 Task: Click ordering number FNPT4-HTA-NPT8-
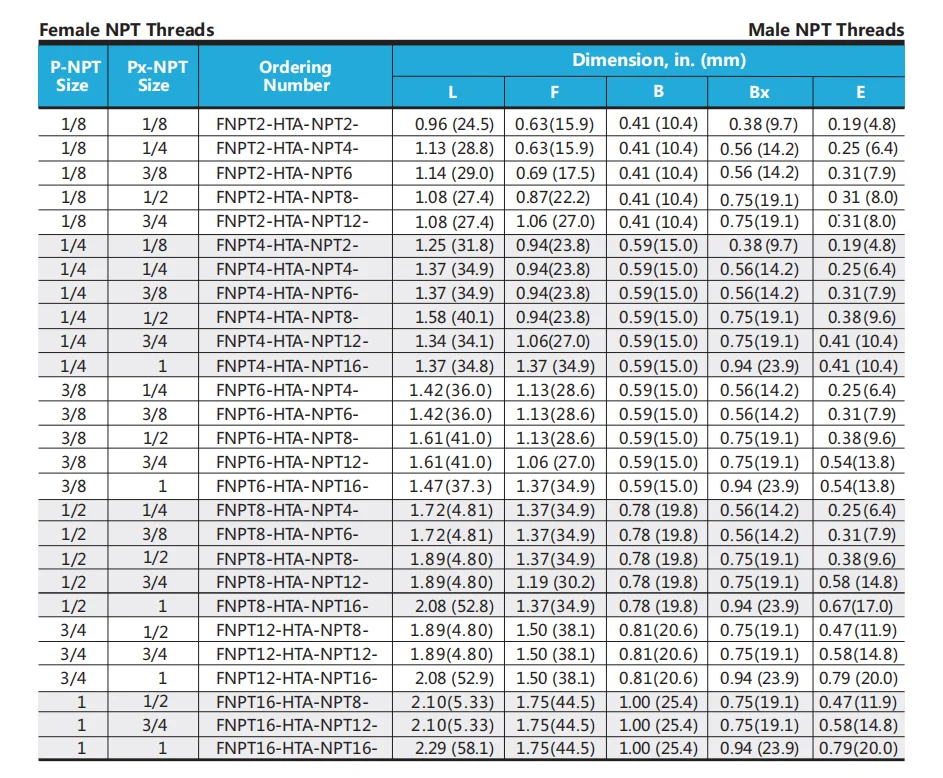pos(287,317)
